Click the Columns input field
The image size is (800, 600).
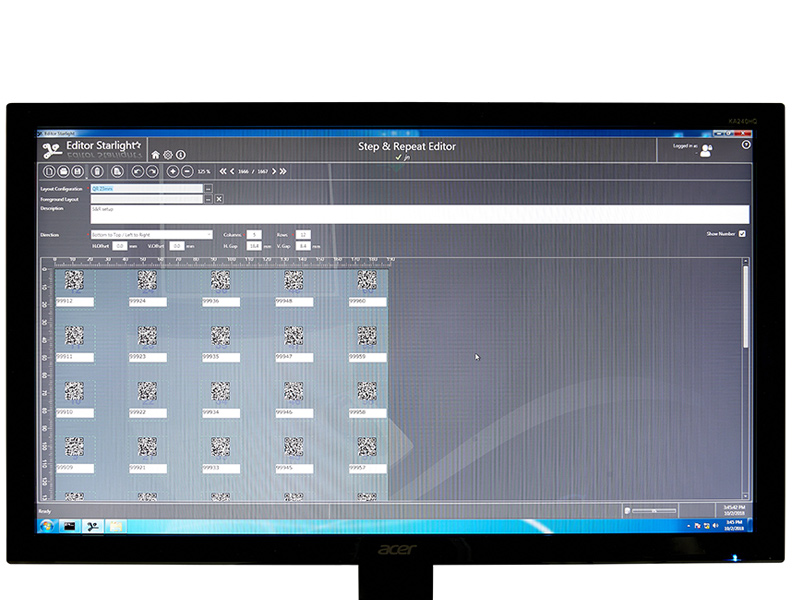coord(254,234)
